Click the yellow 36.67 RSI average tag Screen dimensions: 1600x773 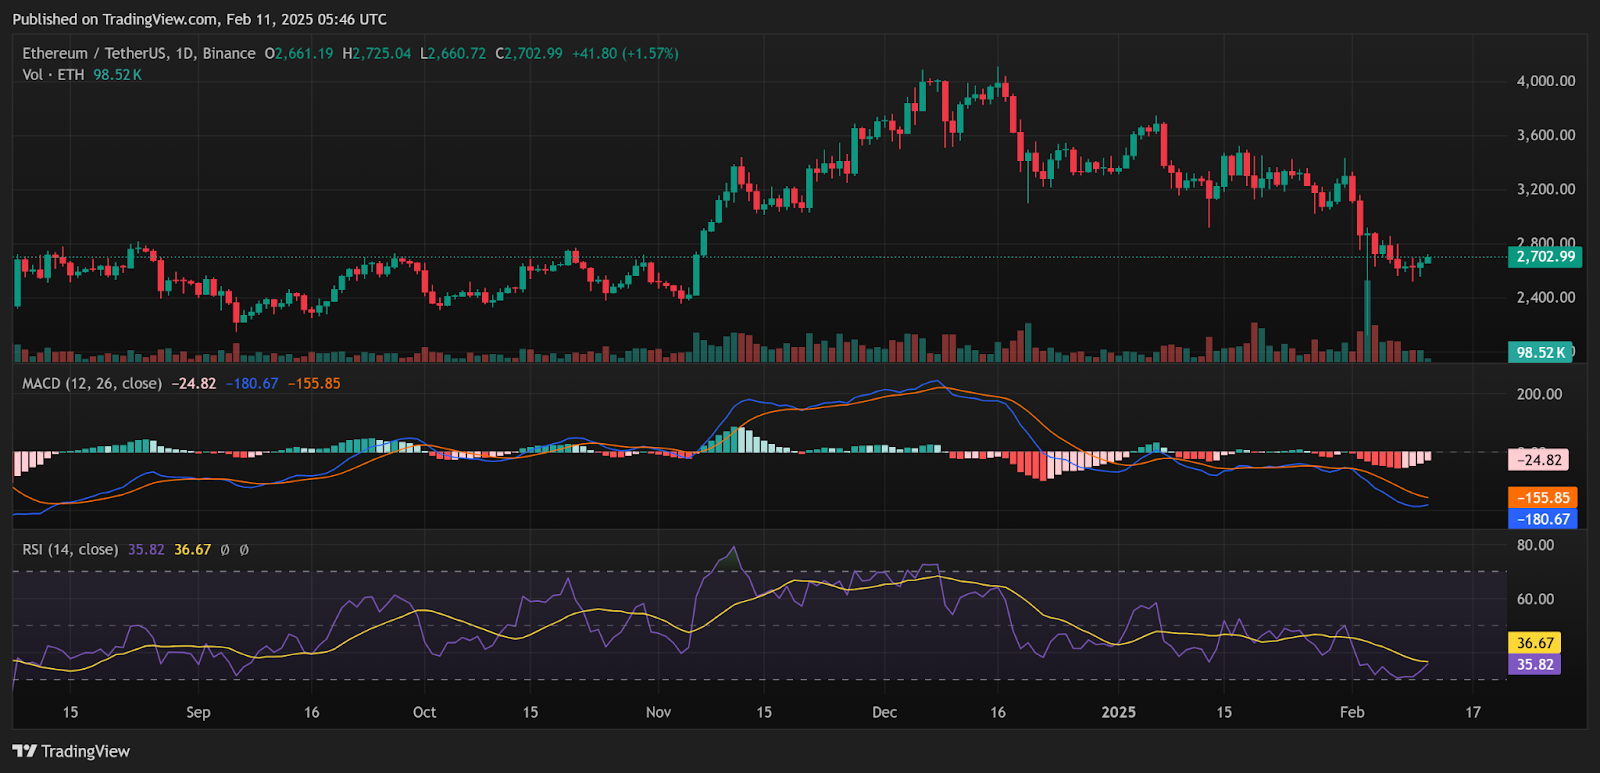pos(1535,643)
